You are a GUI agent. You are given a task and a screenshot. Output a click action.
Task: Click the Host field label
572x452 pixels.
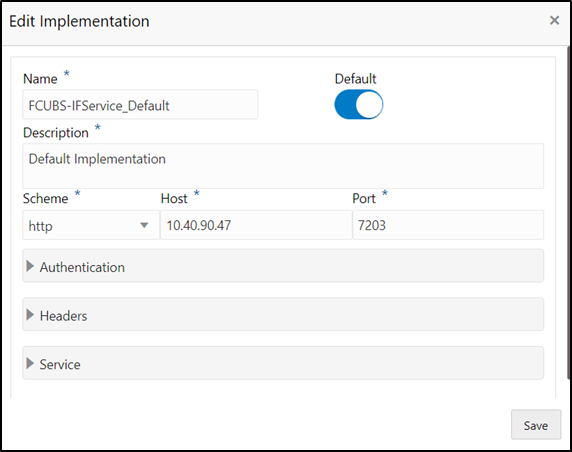tap(174, 198)
